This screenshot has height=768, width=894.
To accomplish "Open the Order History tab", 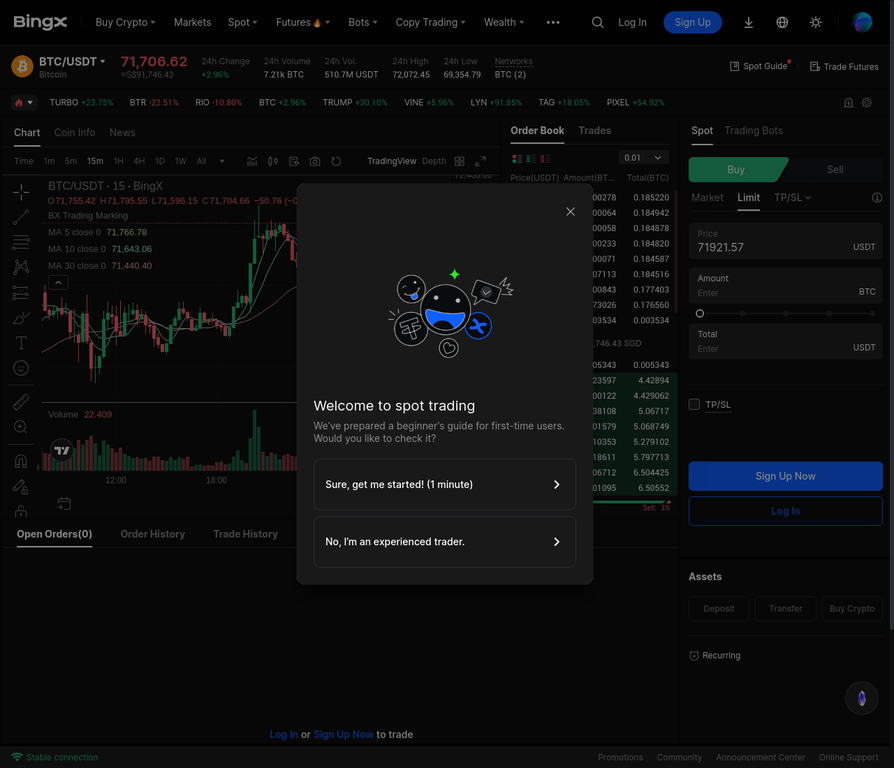I will point(152,534).
